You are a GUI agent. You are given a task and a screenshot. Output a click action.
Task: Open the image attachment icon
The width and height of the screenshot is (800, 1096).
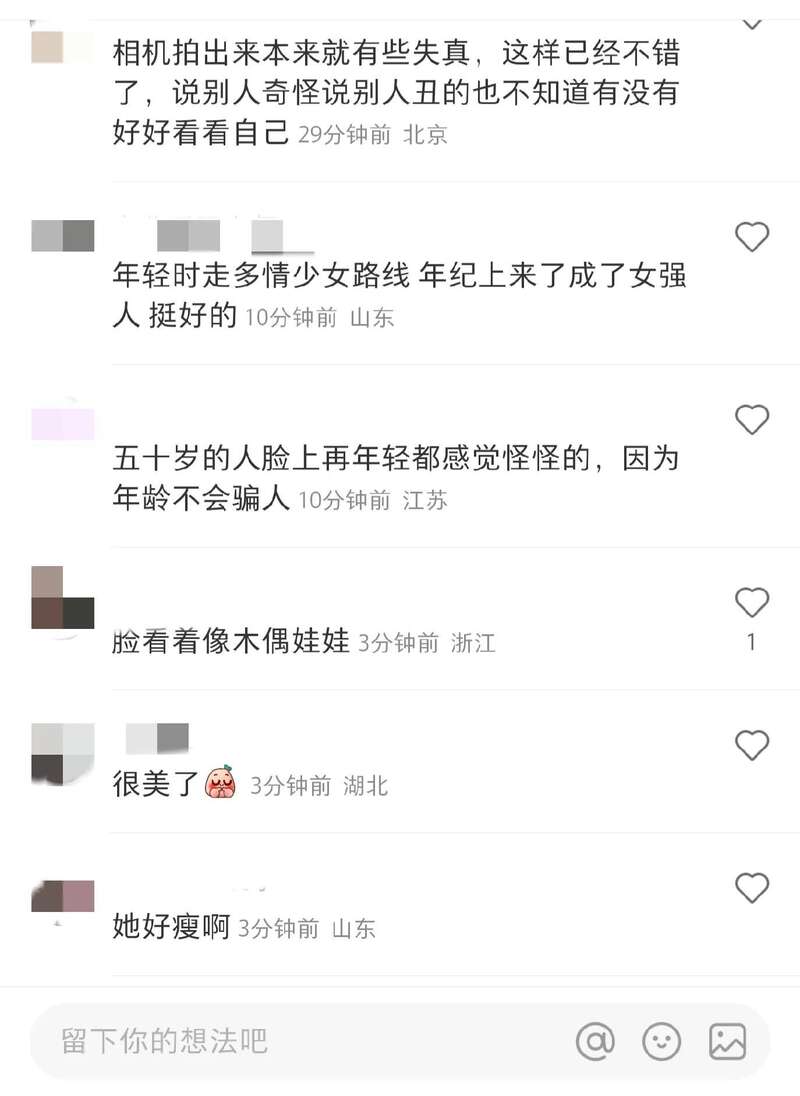click(x=727, y=1041)
